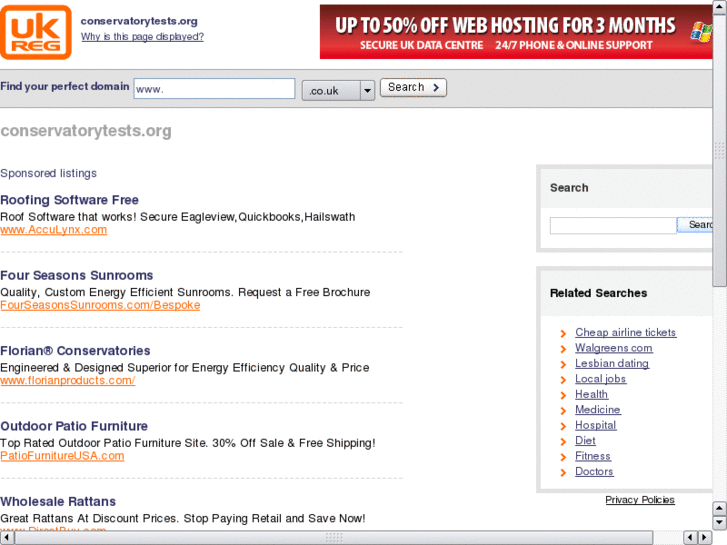The height and width of the screenshot is (545, 727).
Task: Click horizontal scrollbar left arrow
Action: click(x=7, y=537)
